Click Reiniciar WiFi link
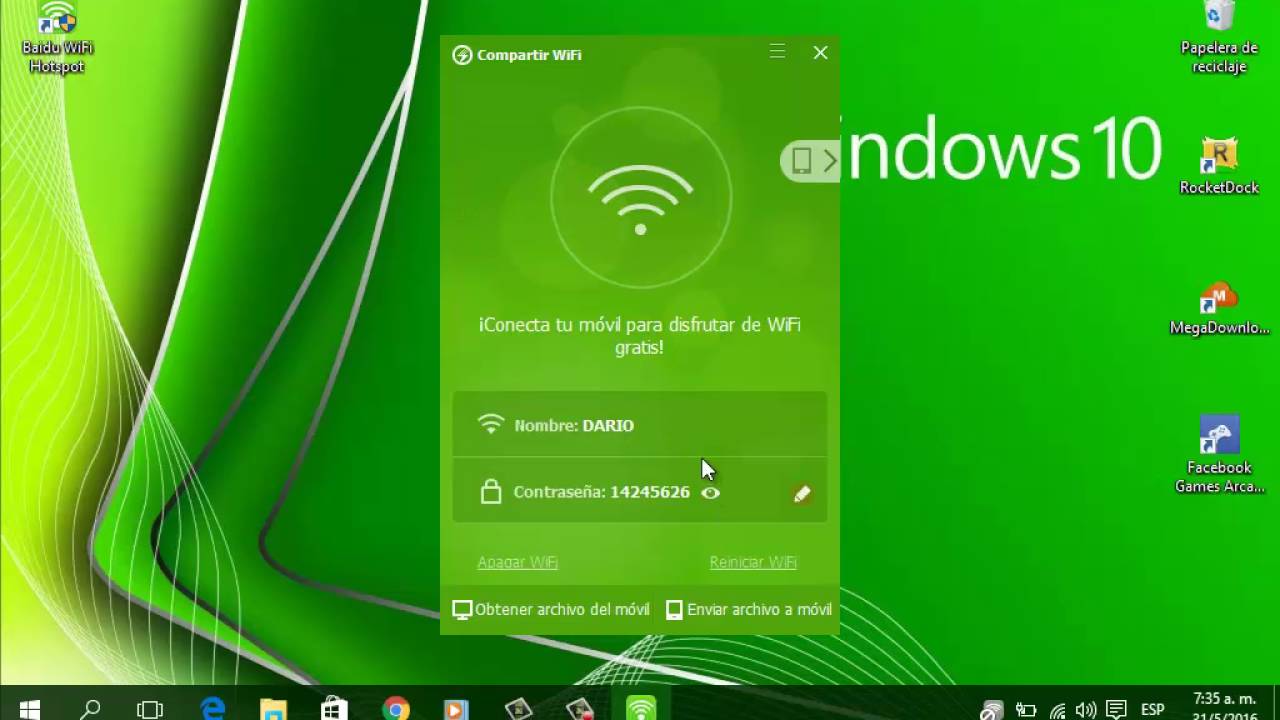Screen dimensions: 1280x720 click(753, 562)
